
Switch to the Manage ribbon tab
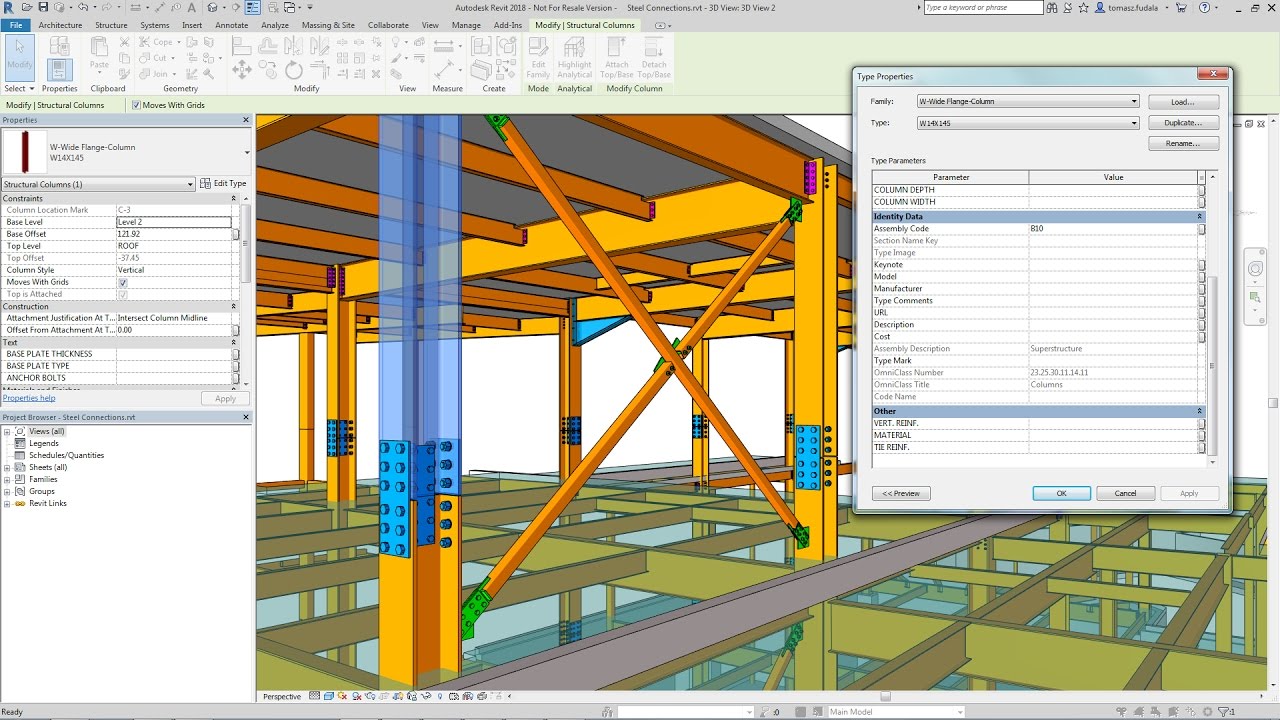(466, 25)
